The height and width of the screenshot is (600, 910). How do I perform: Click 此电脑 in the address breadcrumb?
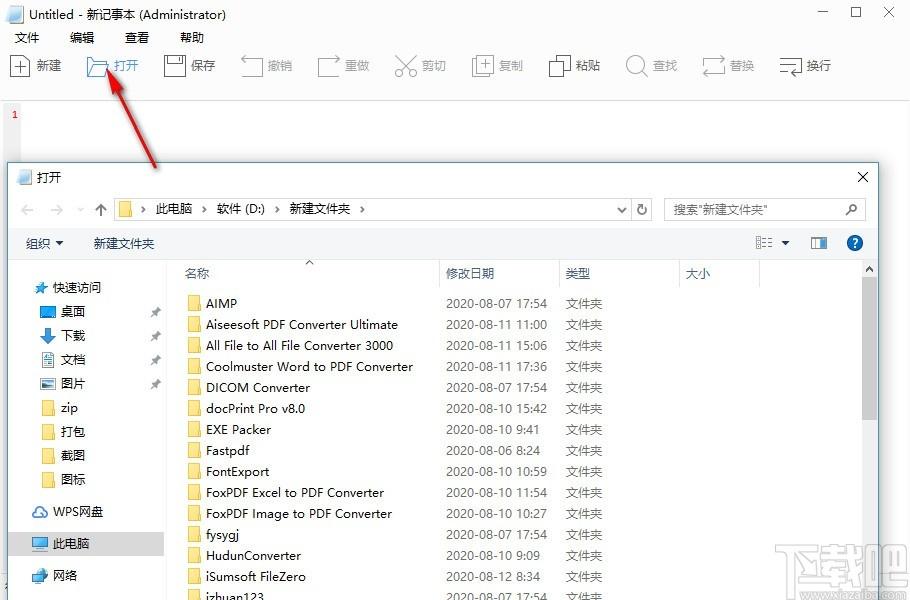pos(174,209)
